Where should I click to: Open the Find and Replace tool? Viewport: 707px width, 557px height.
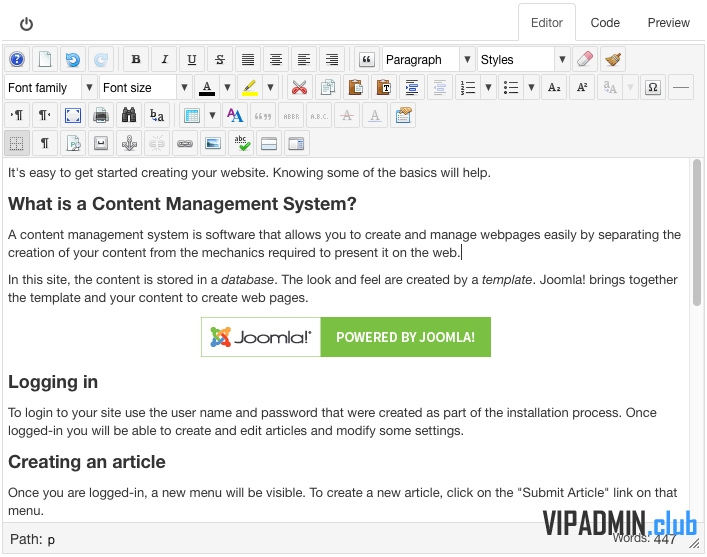point(157,116)
